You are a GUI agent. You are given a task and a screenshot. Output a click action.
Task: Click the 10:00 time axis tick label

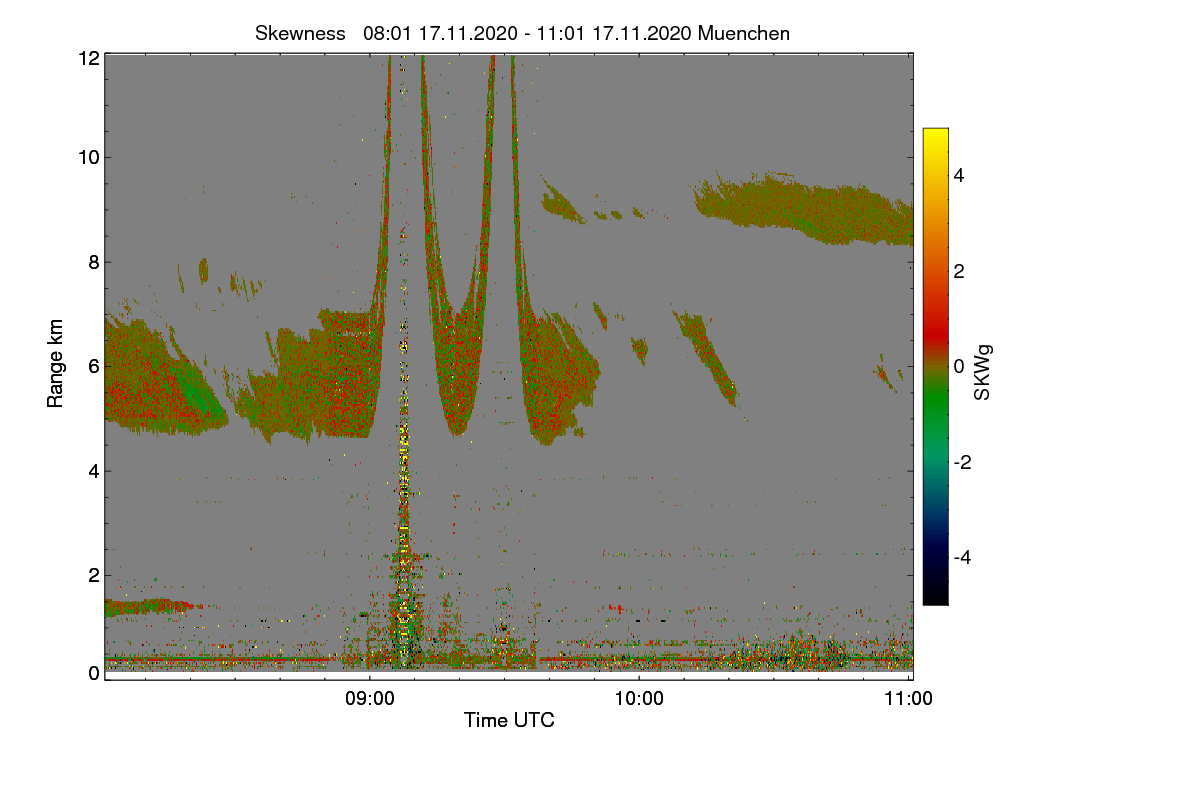tap(639, 699)
